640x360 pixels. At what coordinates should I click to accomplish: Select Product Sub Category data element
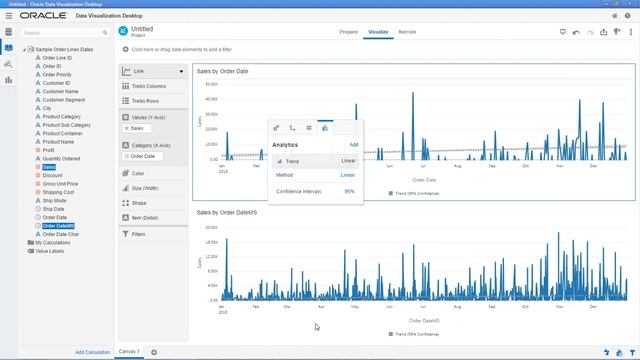(x=67, y=125)
